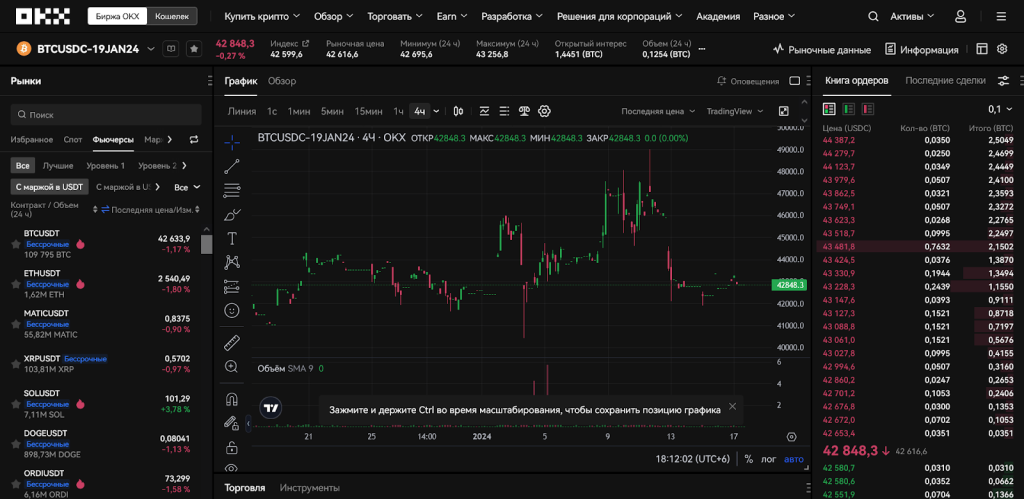Expand chart to fullscreen
This screenshot has height=499, width=1024.
coord(783,111)
